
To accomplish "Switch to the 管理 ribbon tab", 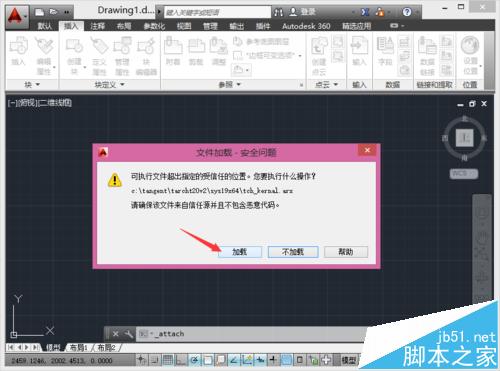I will click(210, 26).
